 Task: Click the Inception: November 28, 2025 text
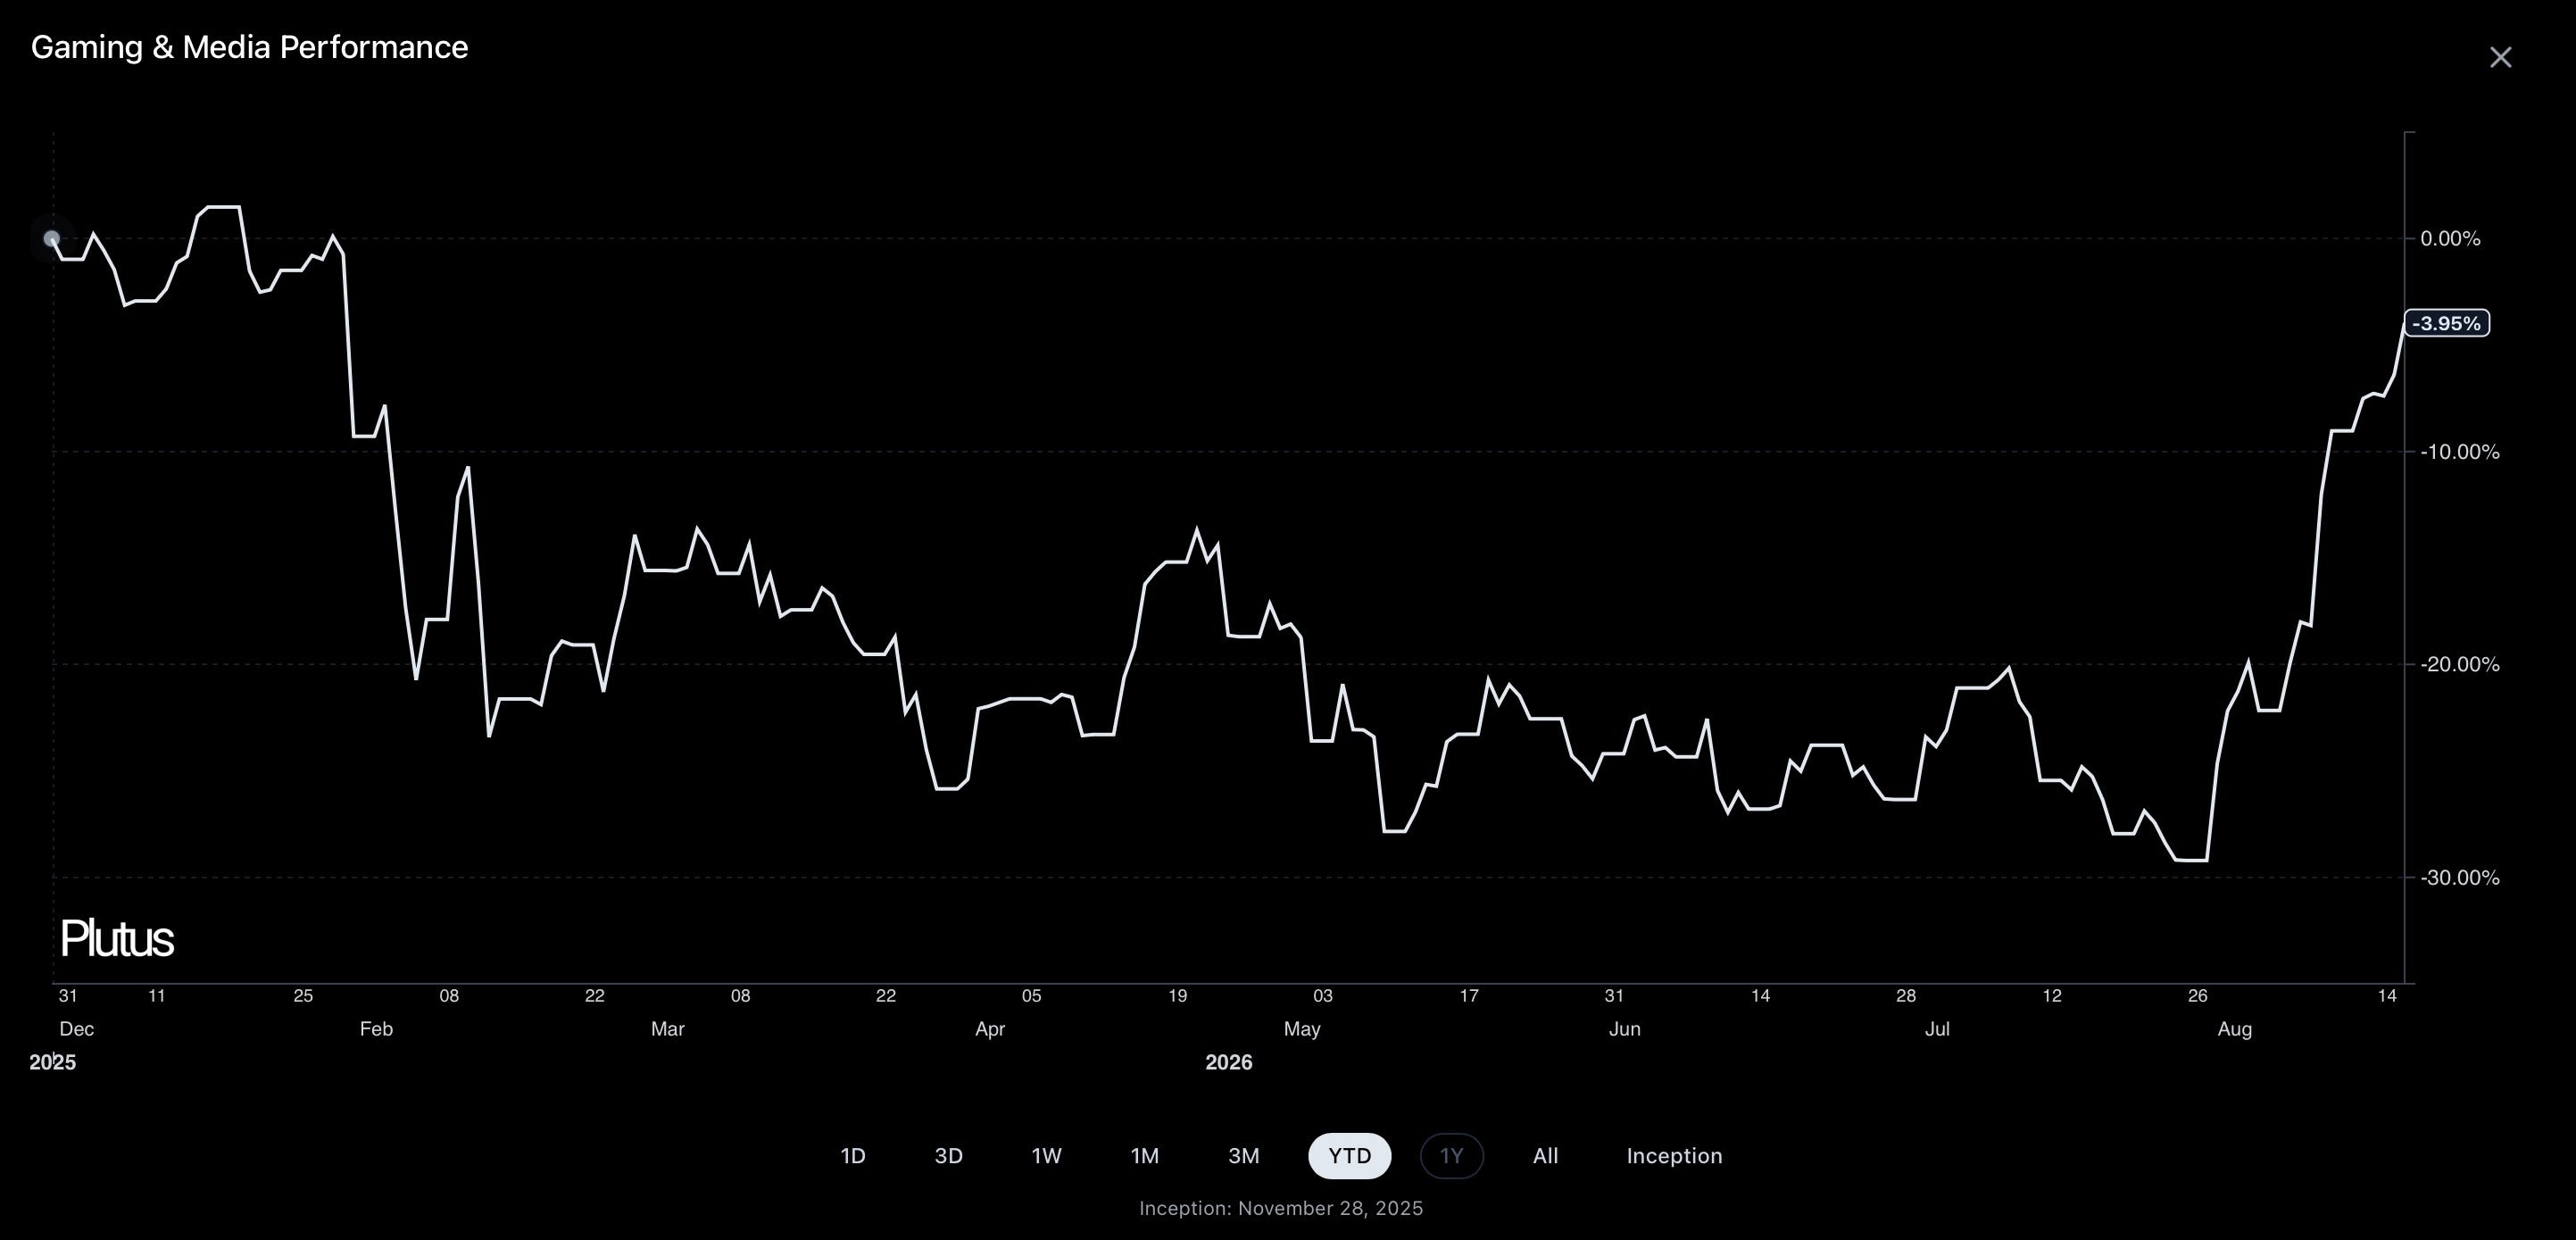[x=1281, y=1208]
